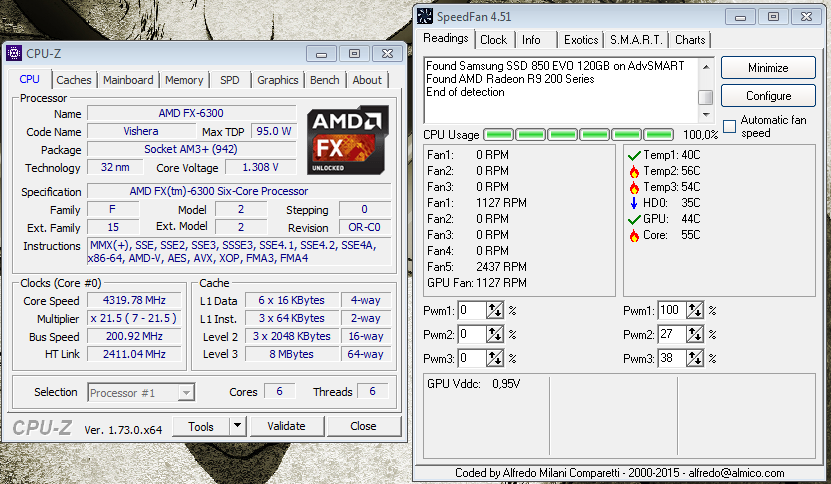
Task: Adjust the right Pwm3 spinner at 38
Action: (x=694, y=358)
